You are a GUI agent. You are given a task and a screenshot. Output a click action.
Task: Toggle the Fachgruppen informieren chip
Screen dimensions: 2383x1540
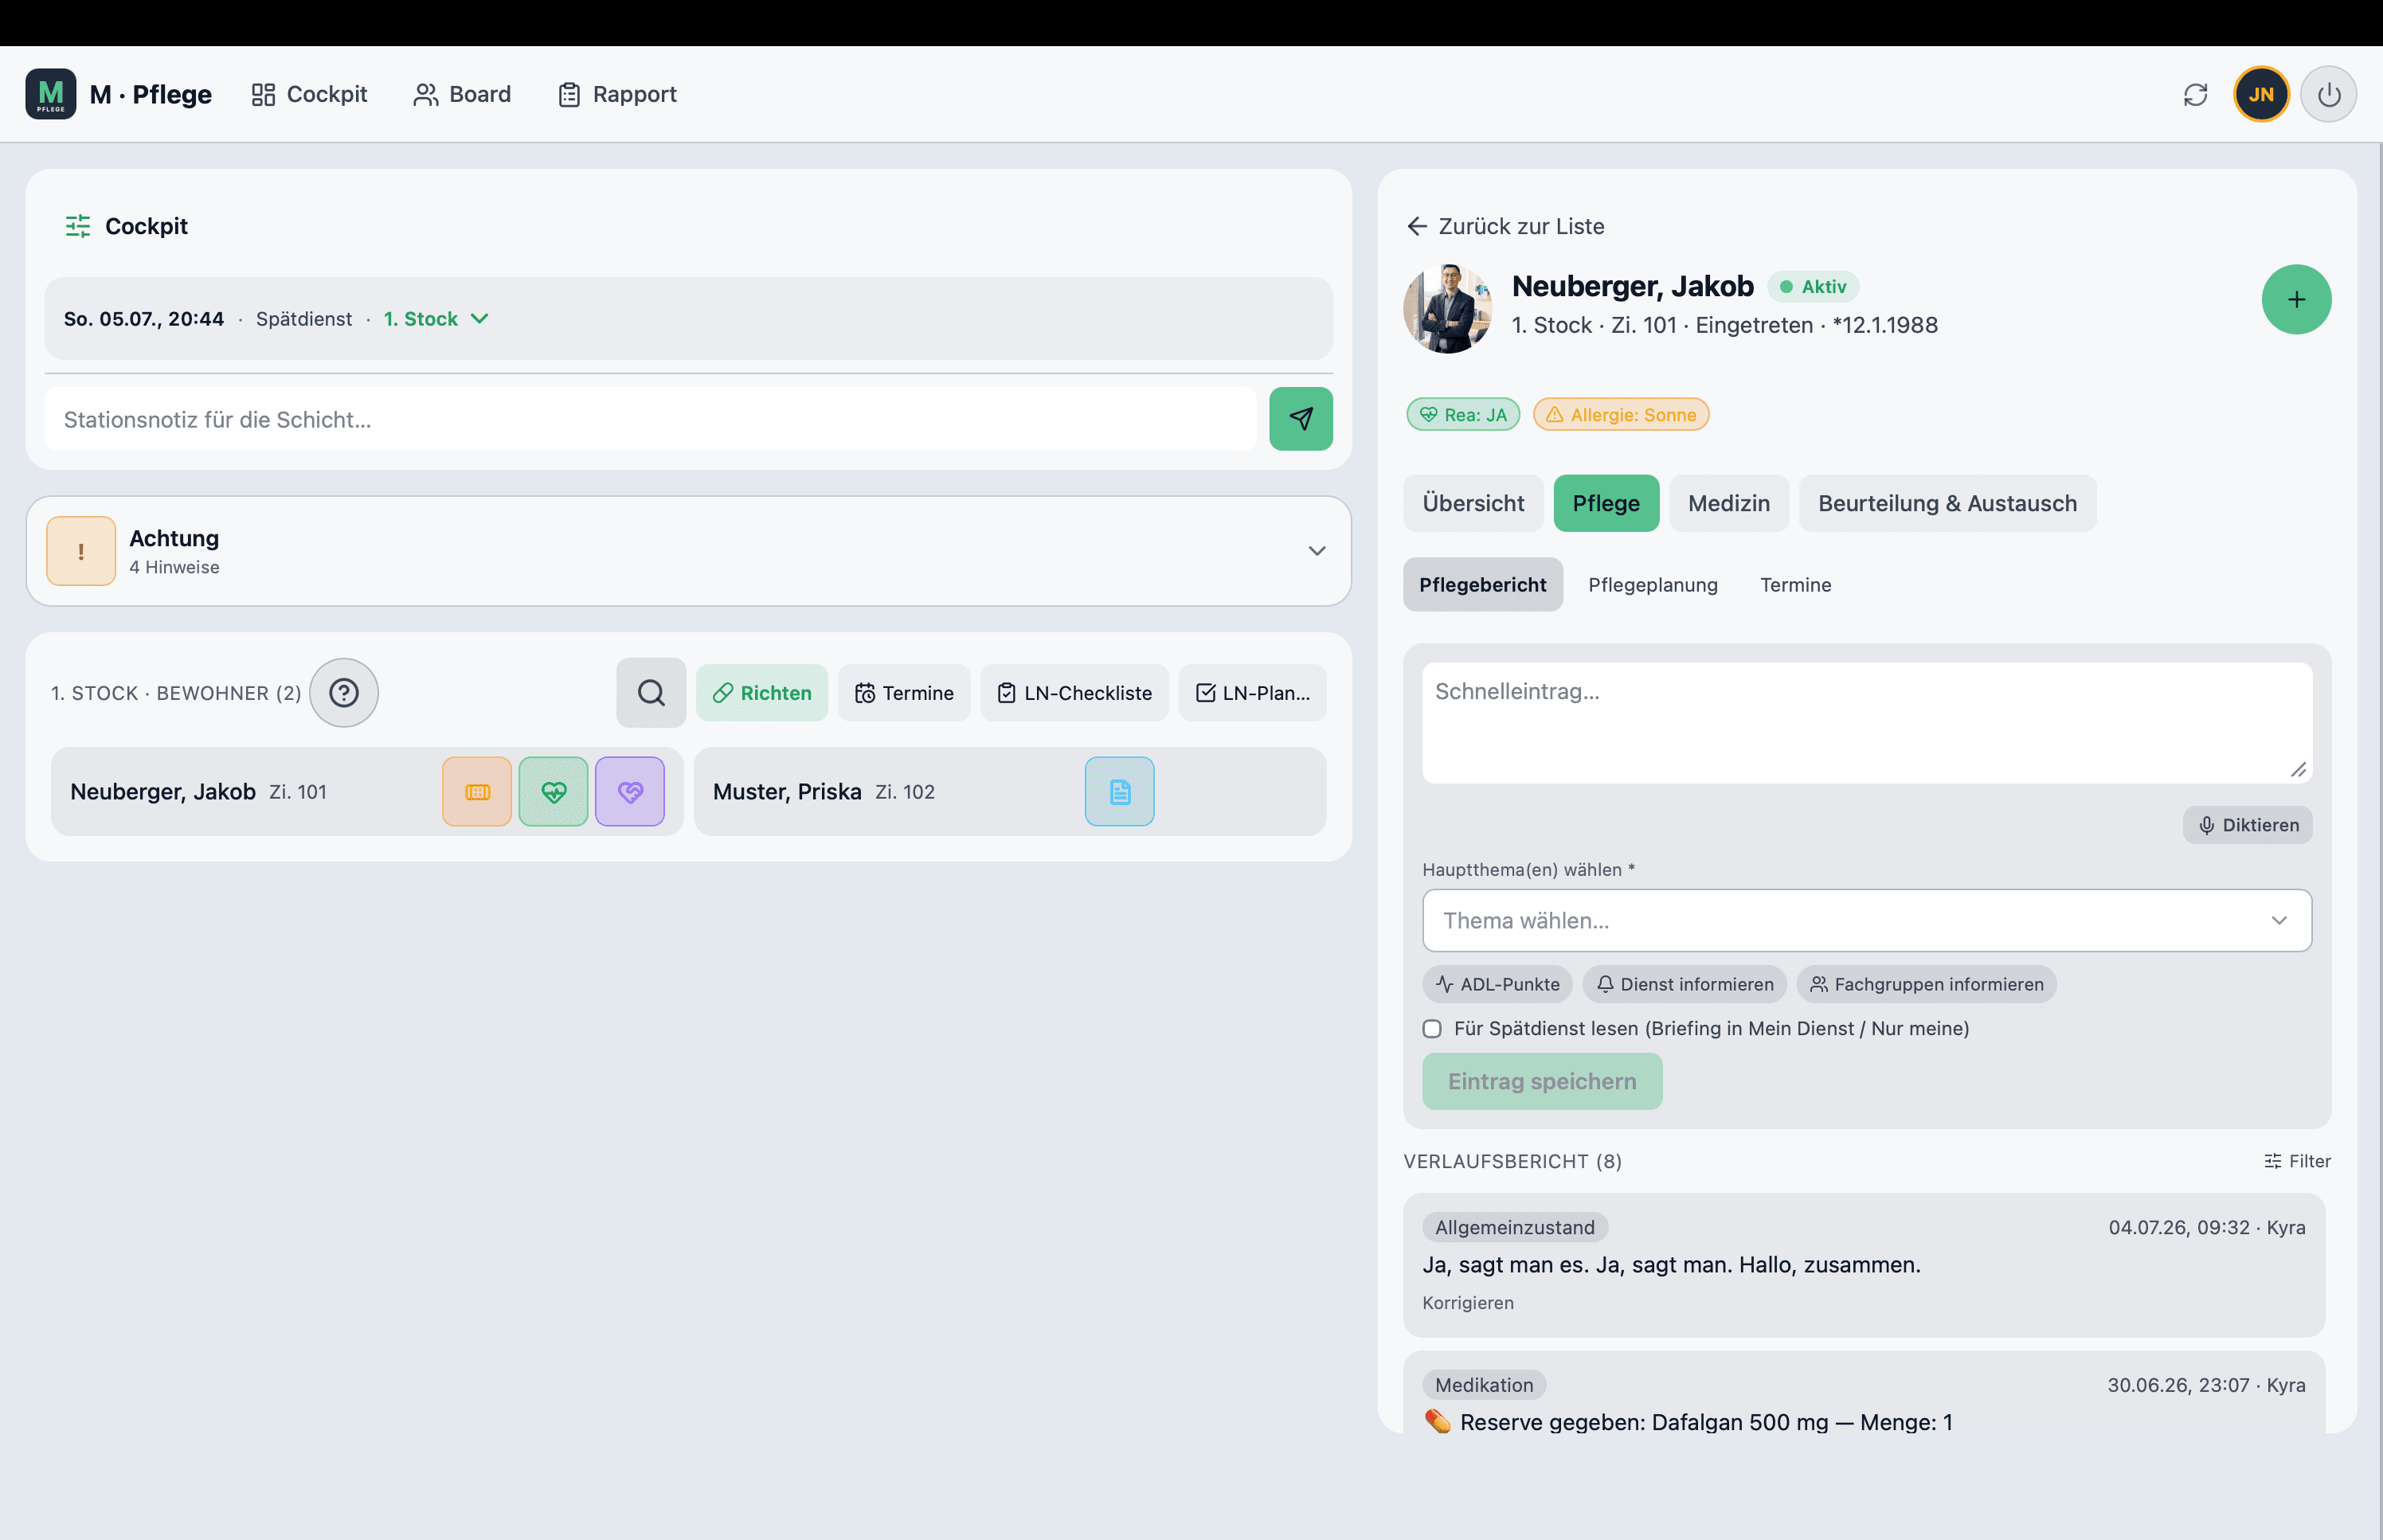click(x=1926, y=984)
